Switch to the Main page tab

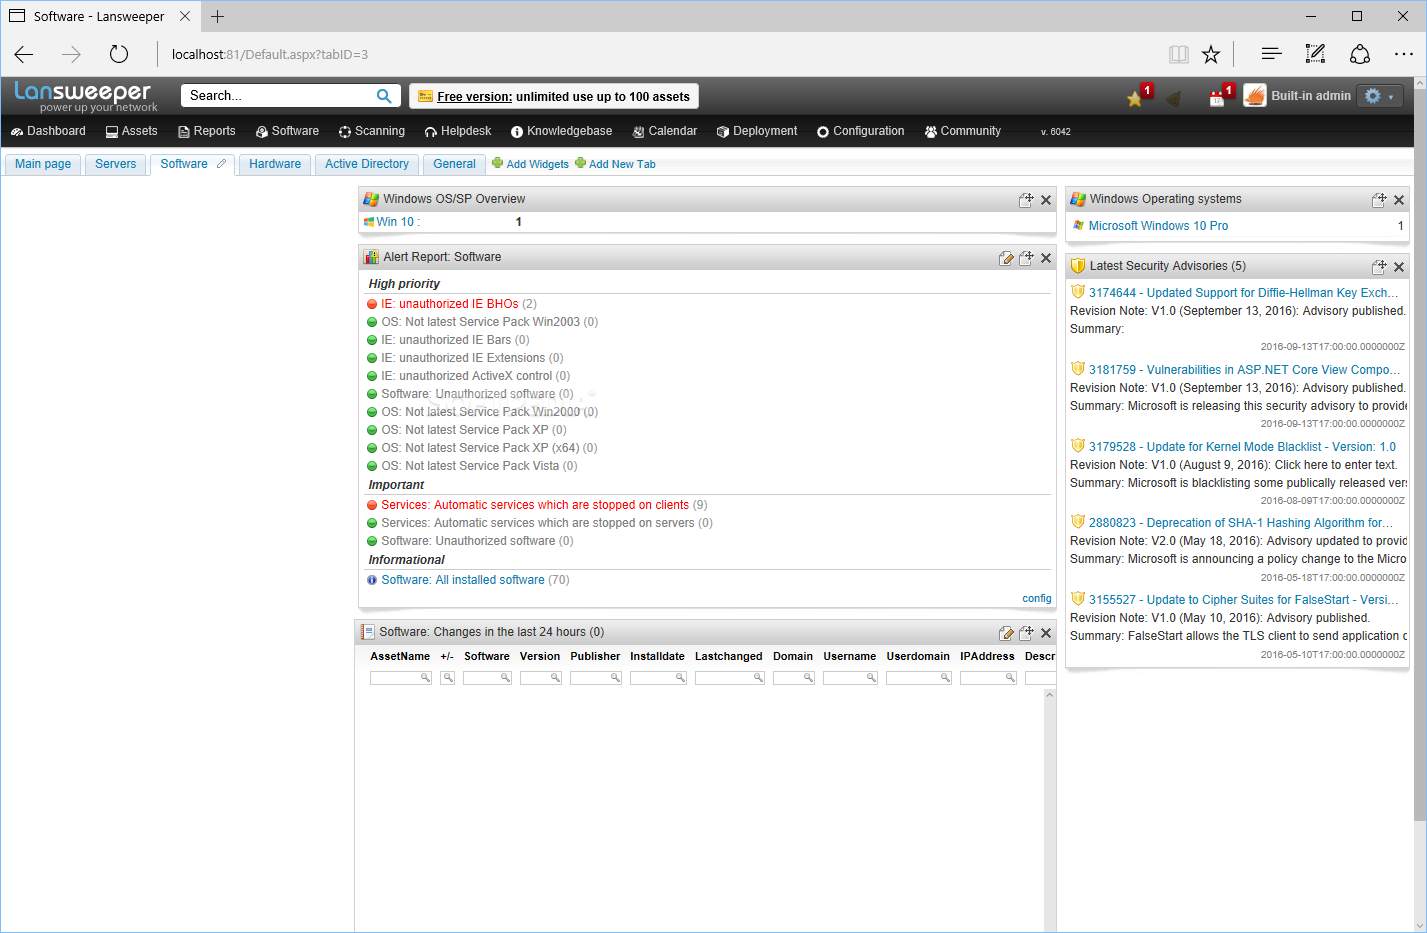click(x=43, y=164)
